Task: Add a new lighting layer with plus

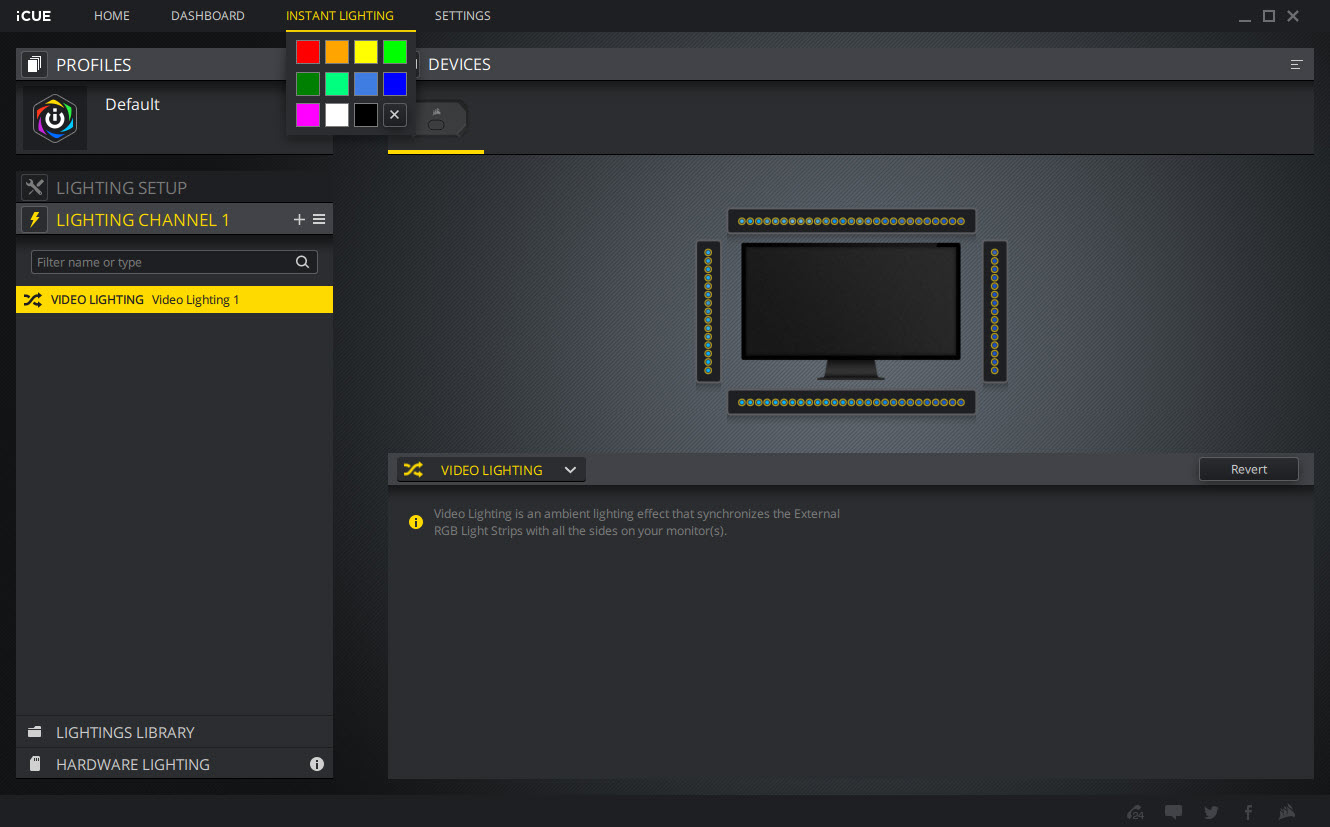Action: (299, 219)
